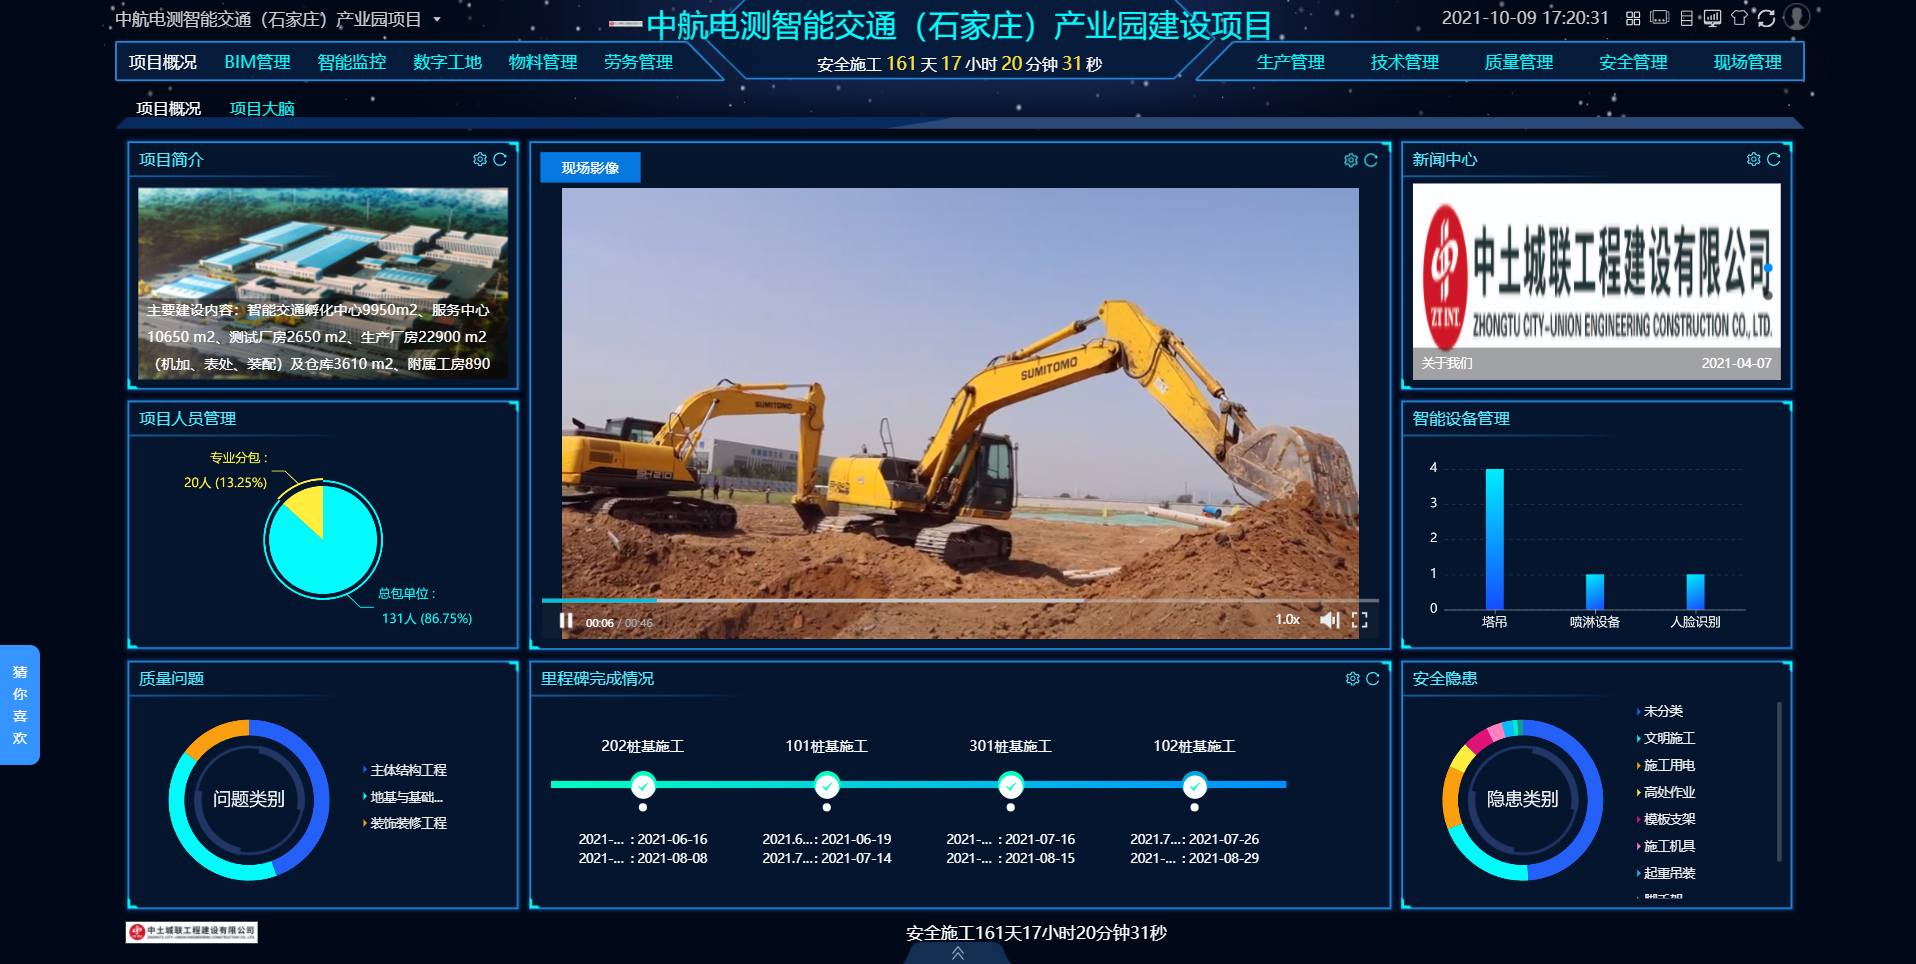Expand the bottom panel with up chevron
The width and height of the screenshot is (1916, 964).
(958, 953)
